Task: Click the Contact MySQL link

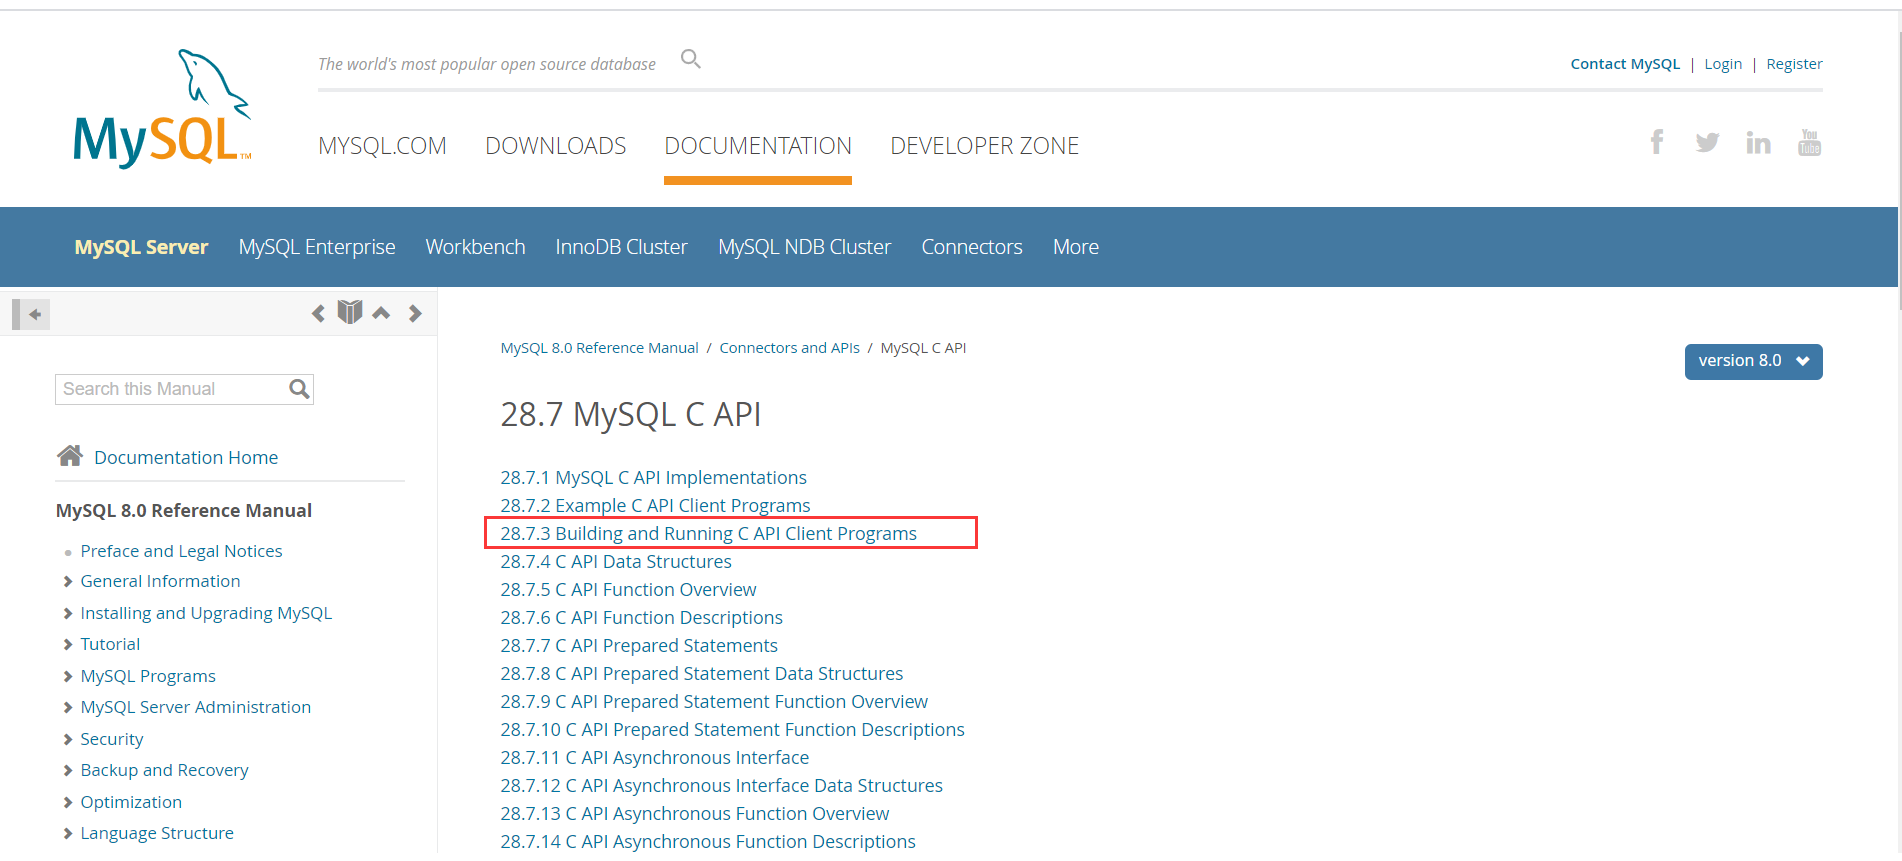Action: point(1625,64)
